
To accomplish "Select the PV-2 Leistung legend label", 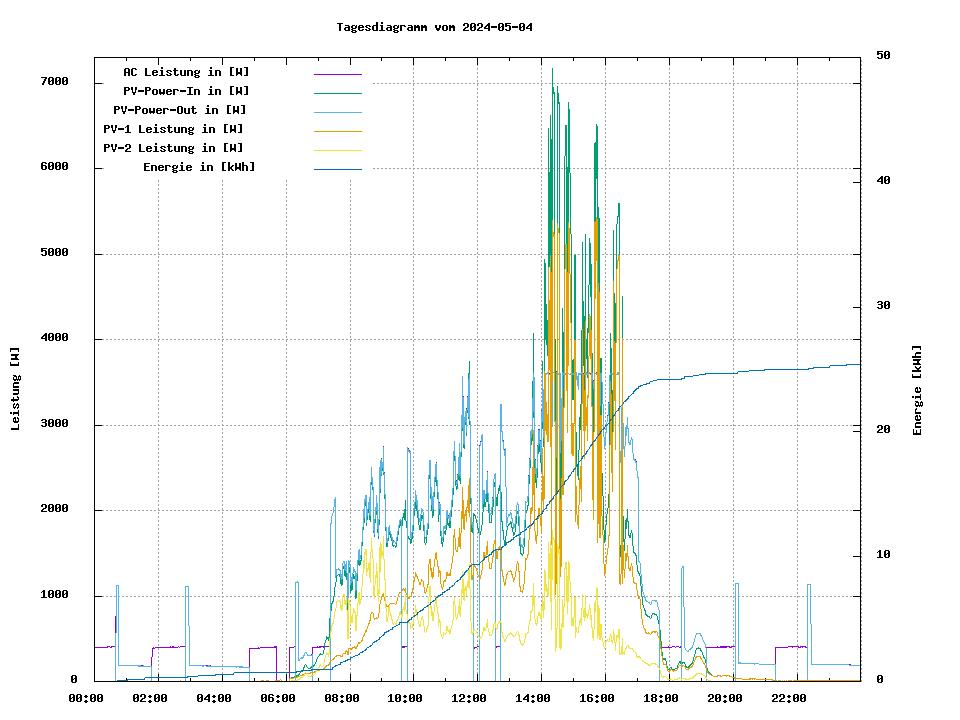I will click(x=173, y=148).
